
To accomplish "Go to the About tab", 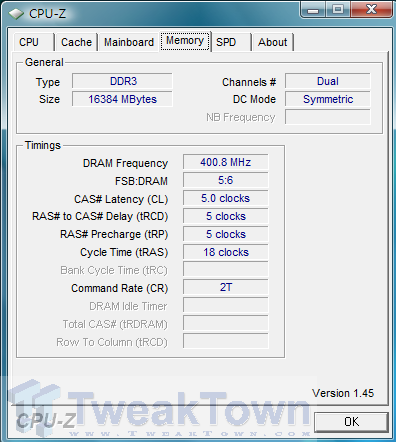I will click(x=272, y=42).
